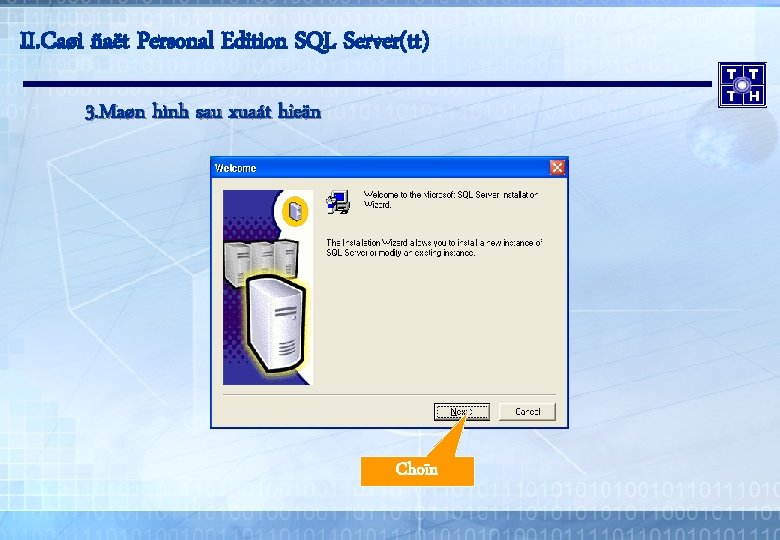Select the slide title about Personal Edition SQL Server
Viewport: 780px width, 540px height.
click(x=224, y=40)
